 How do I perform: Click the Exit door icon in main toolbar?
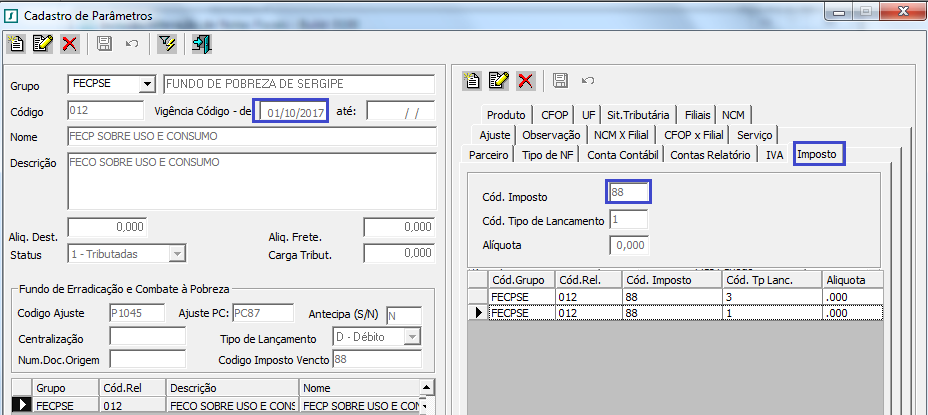pos(202,43)
